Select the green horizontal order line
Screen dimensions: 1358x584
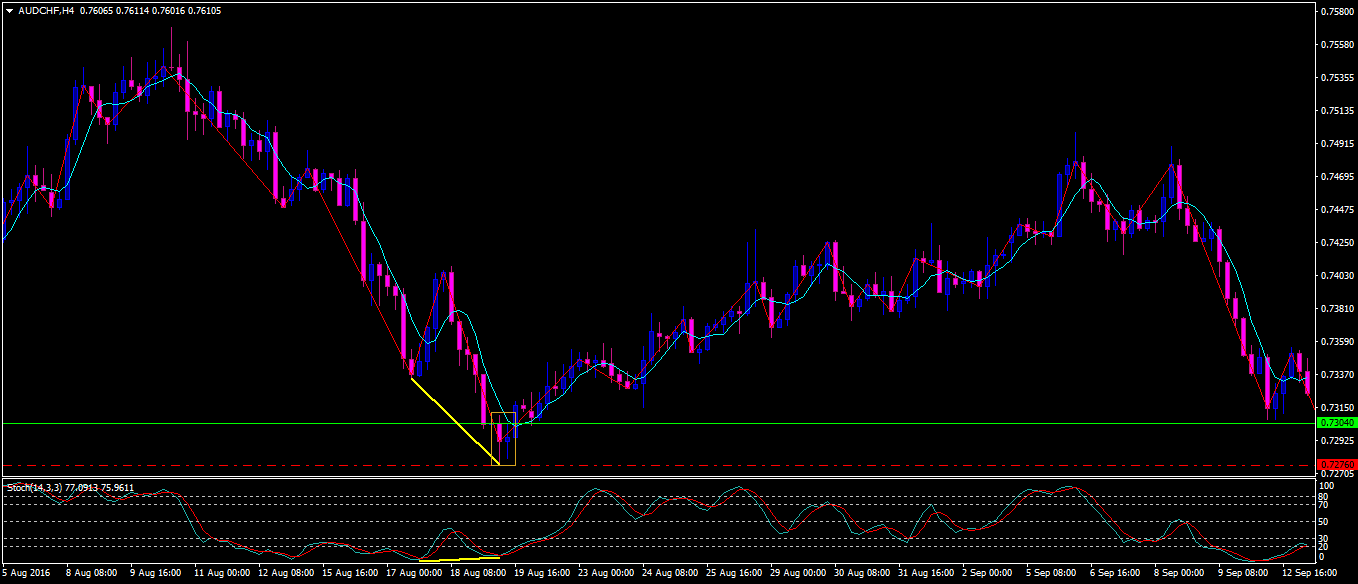(x=800, y=423)
